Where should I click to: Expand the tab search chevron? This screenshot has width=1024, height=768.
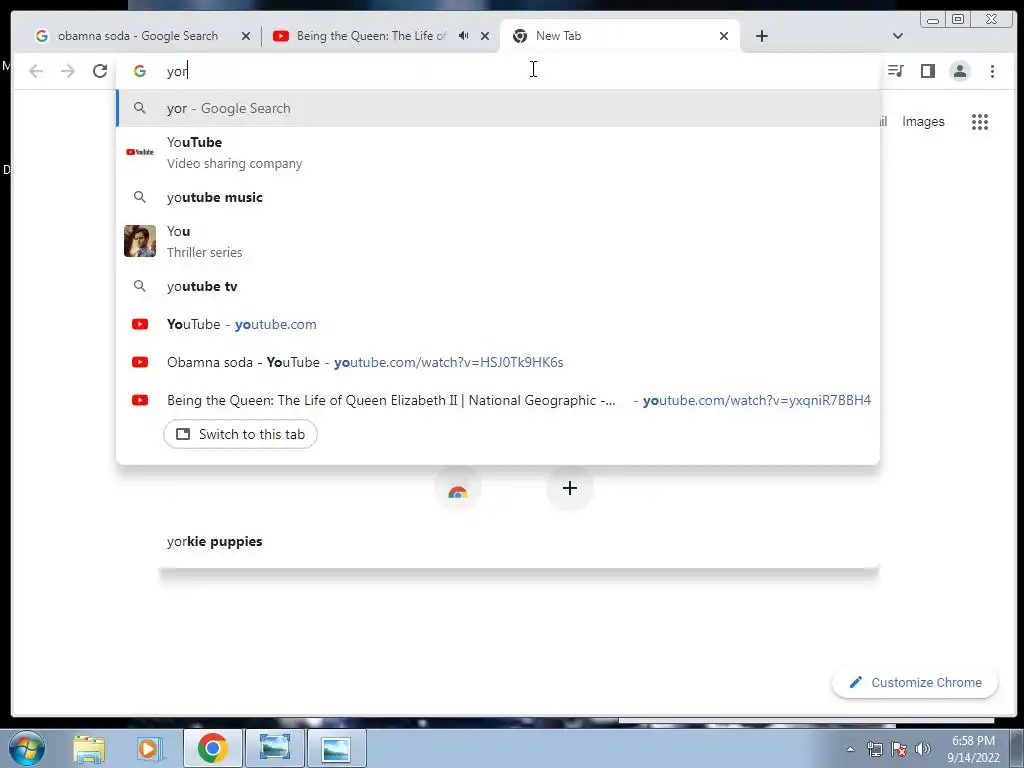897,36
